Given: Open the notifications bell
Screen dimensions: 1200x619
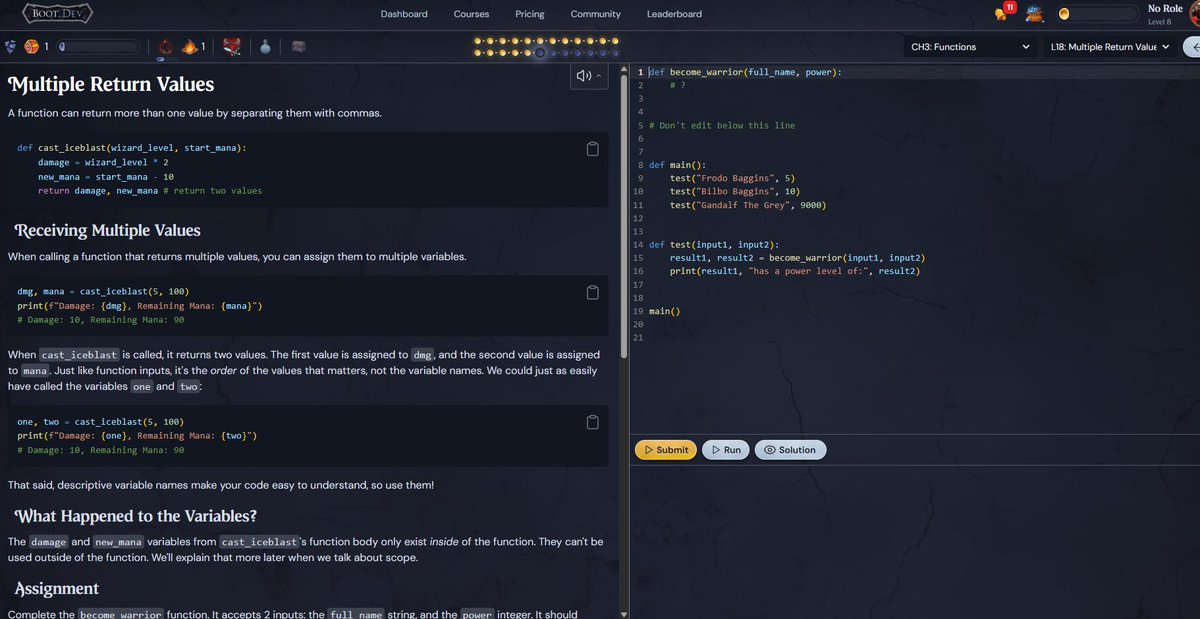Looking at the screenshot, I should pos(1001,14).
